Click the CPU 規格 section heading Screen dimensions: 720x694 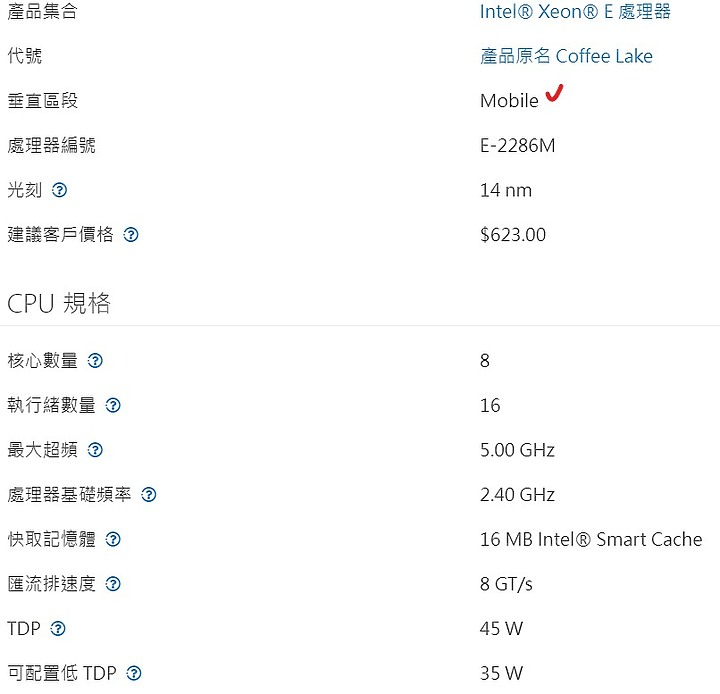click(59, 303)
